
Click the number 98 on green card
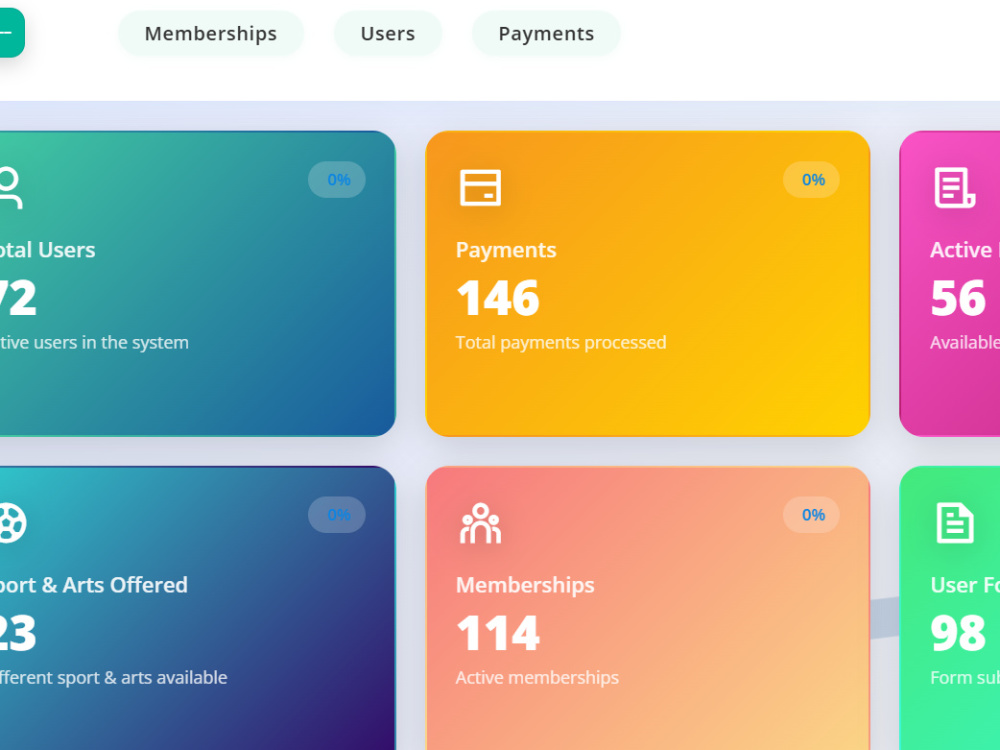[x=958, y=633]
